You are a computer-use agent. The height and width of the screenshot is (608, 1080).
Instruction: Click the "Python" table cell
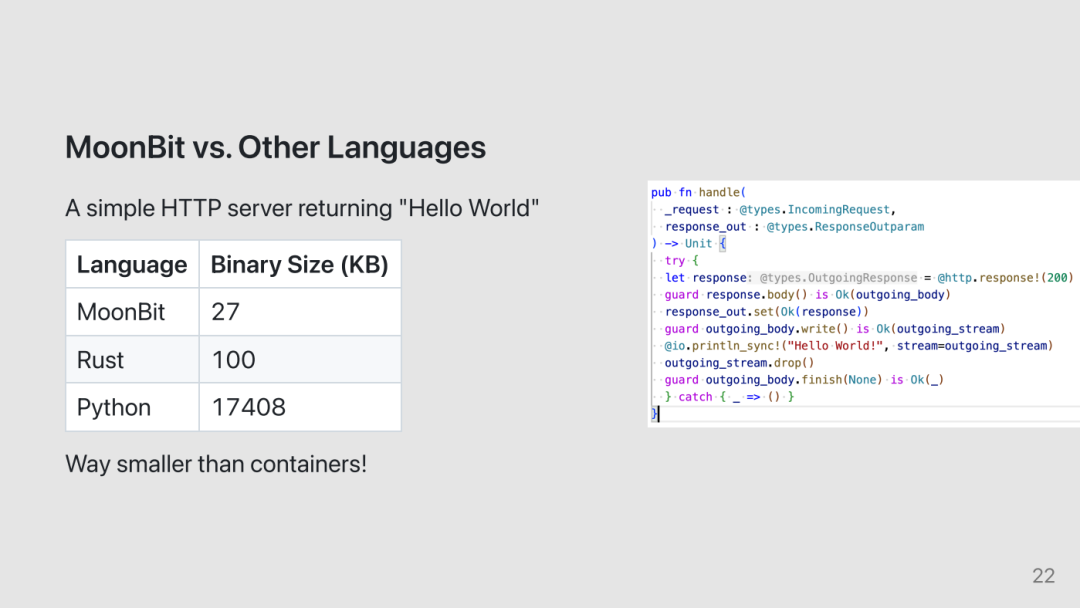pyautogui.click(x=114, y=408)
